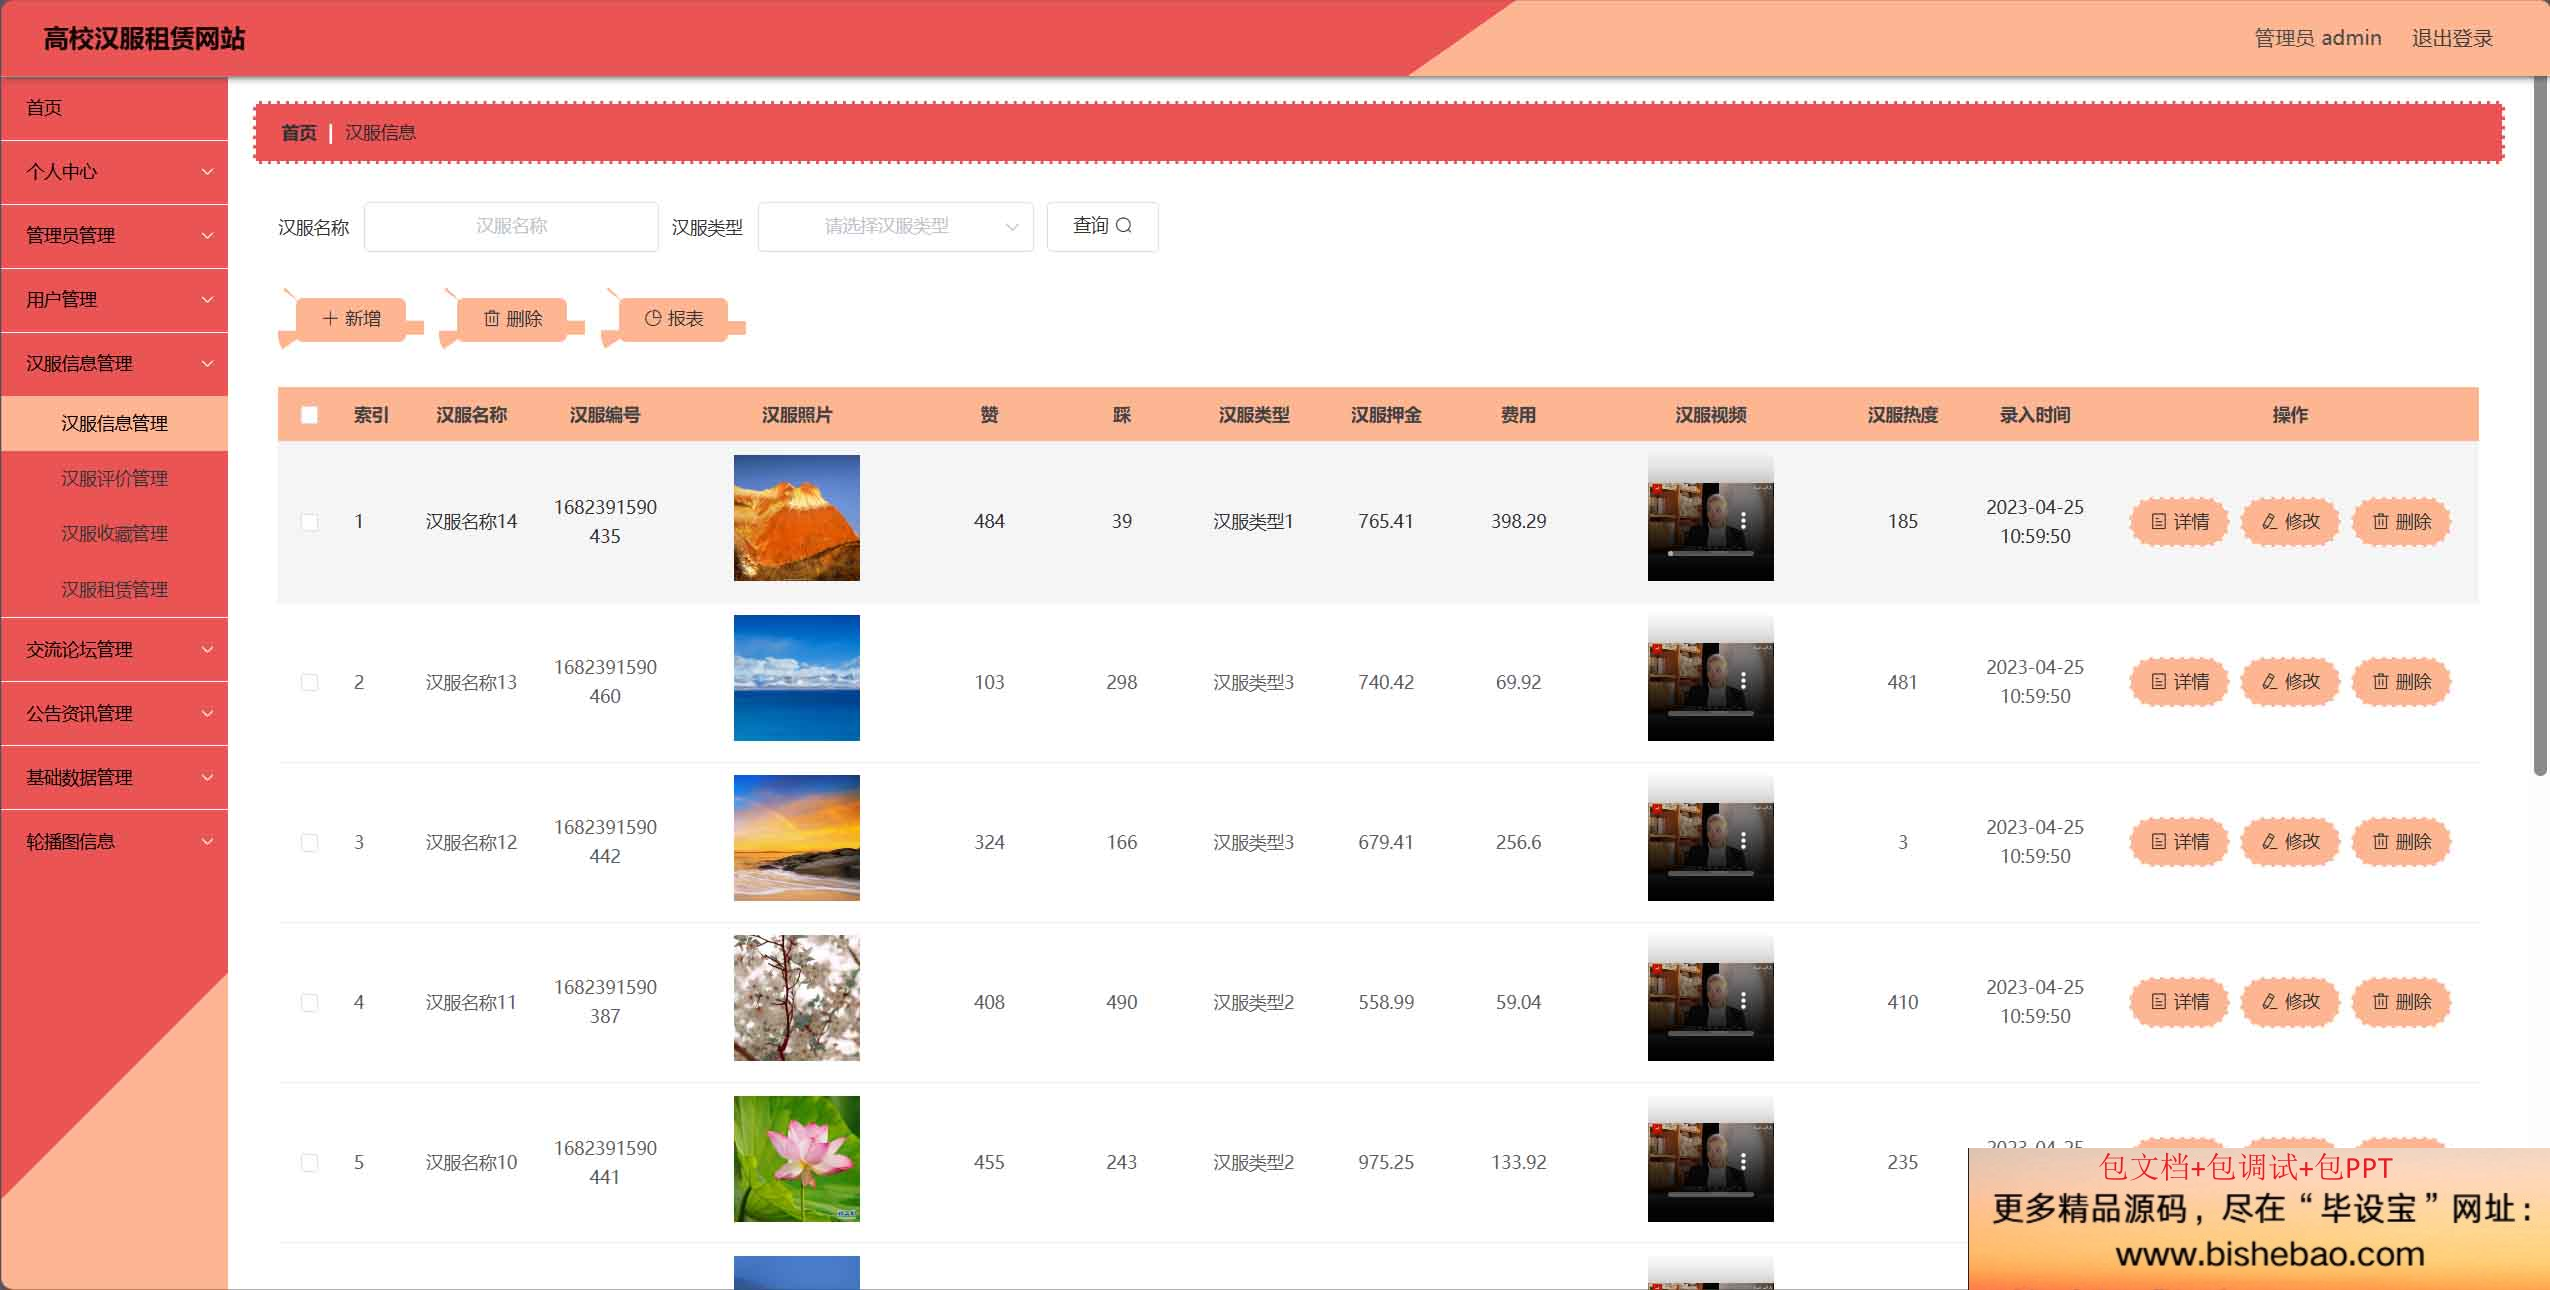The width and height of the screenshot is (2550, 1290).
Task: Check the row checkbox for 汉服名称13
Action: tap(309, 682)
